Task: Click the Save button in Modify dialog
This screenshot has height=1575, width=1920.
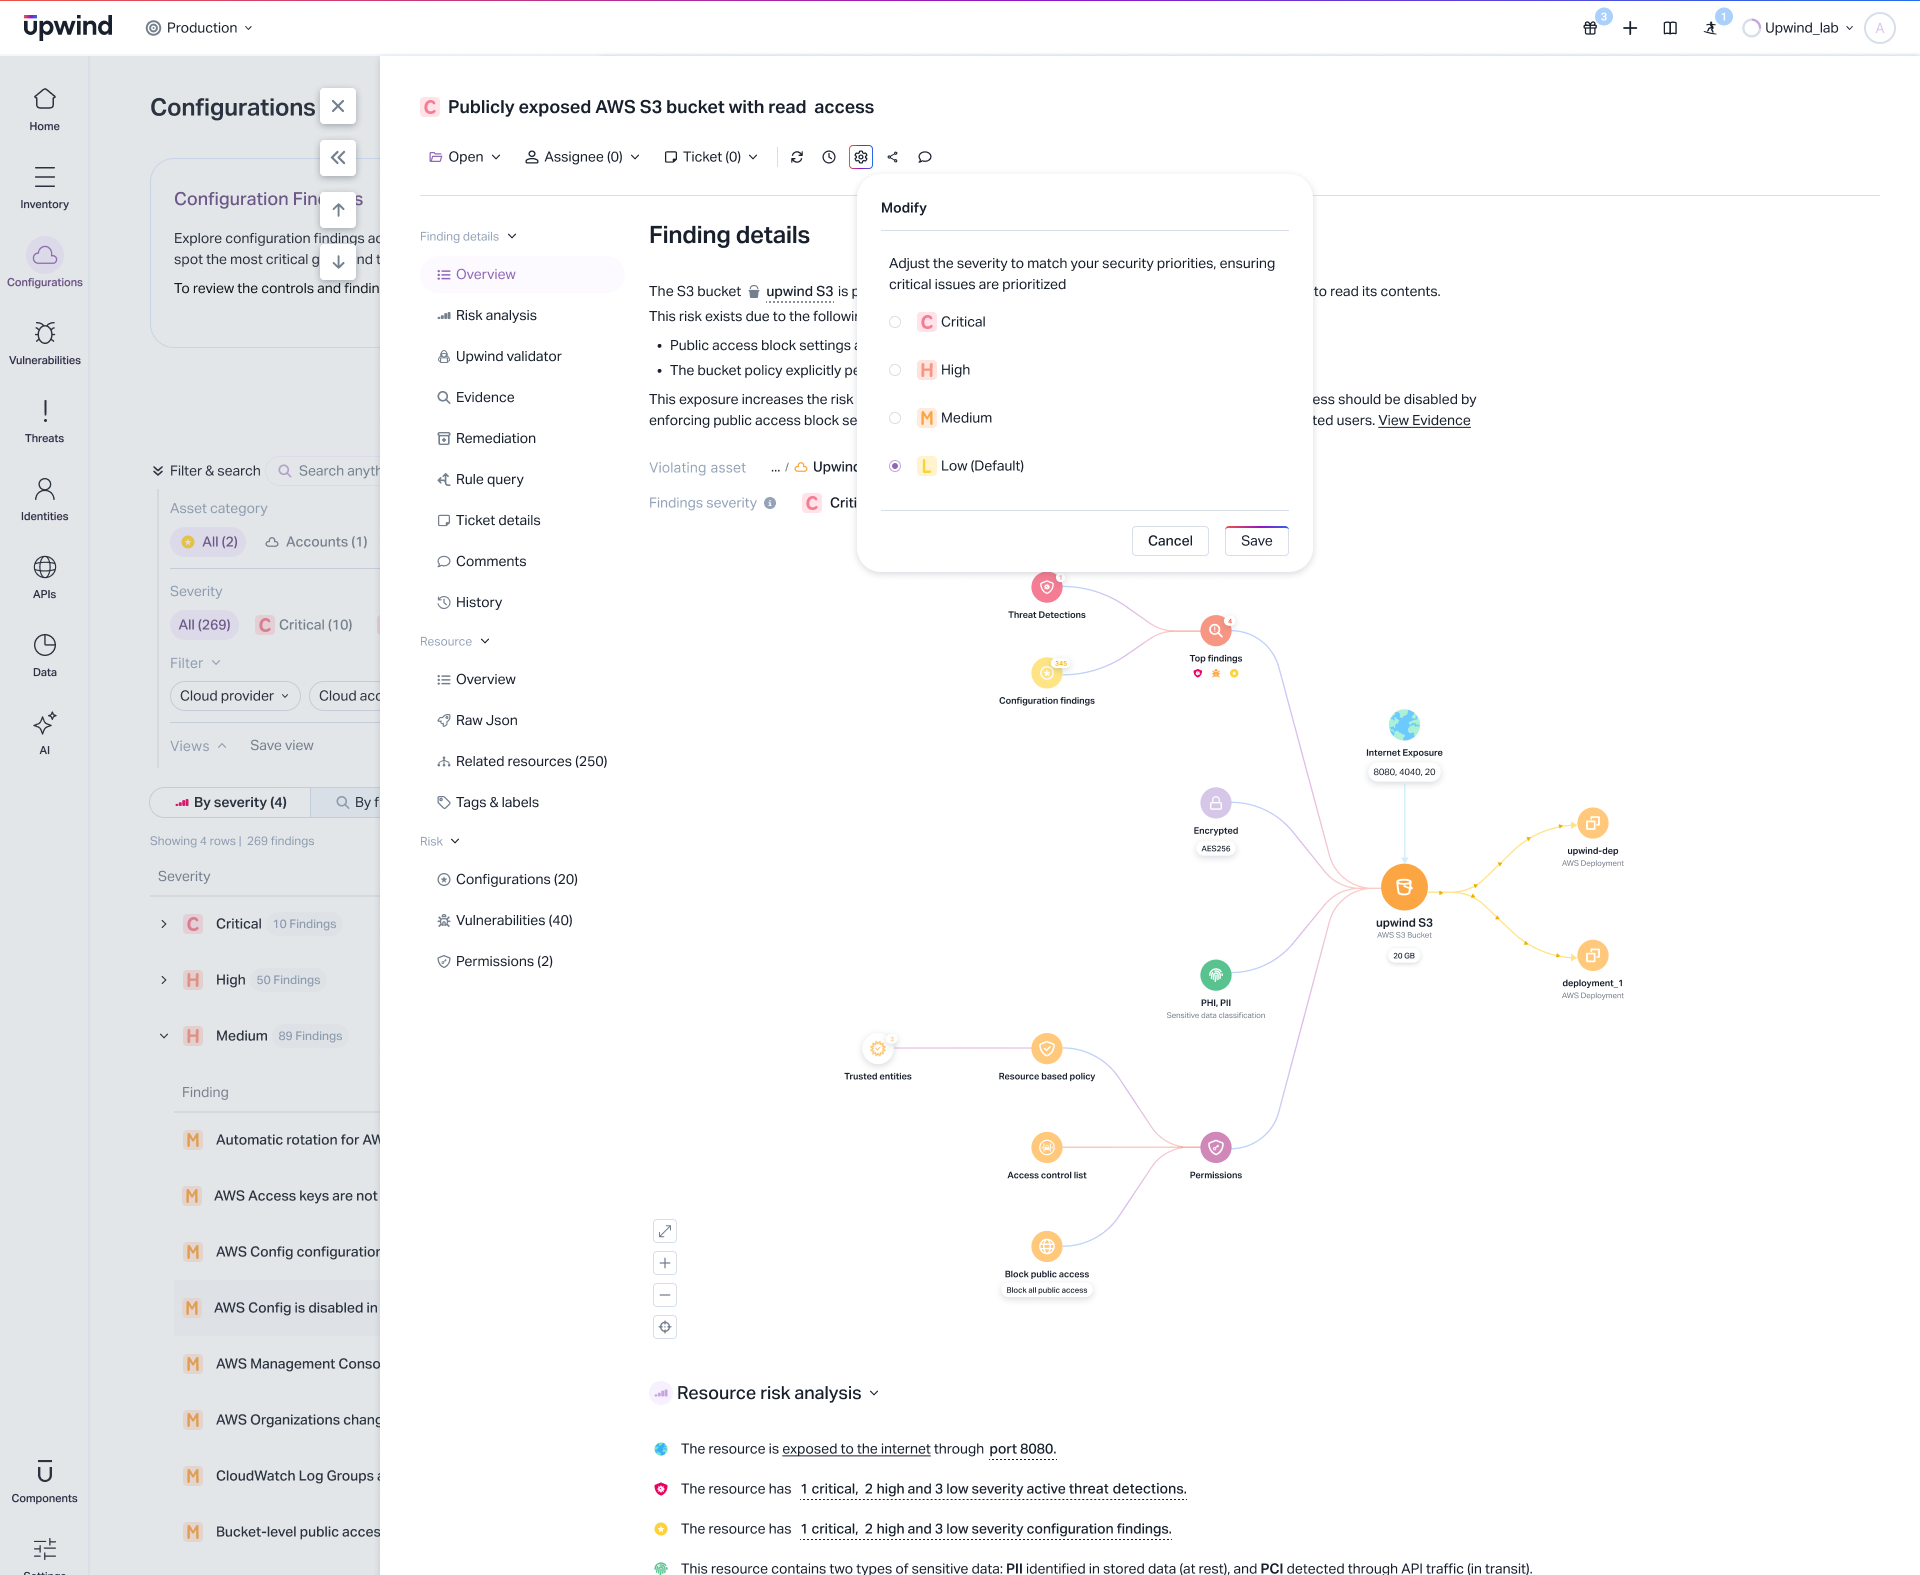Action: click(x=1256, y=541)
